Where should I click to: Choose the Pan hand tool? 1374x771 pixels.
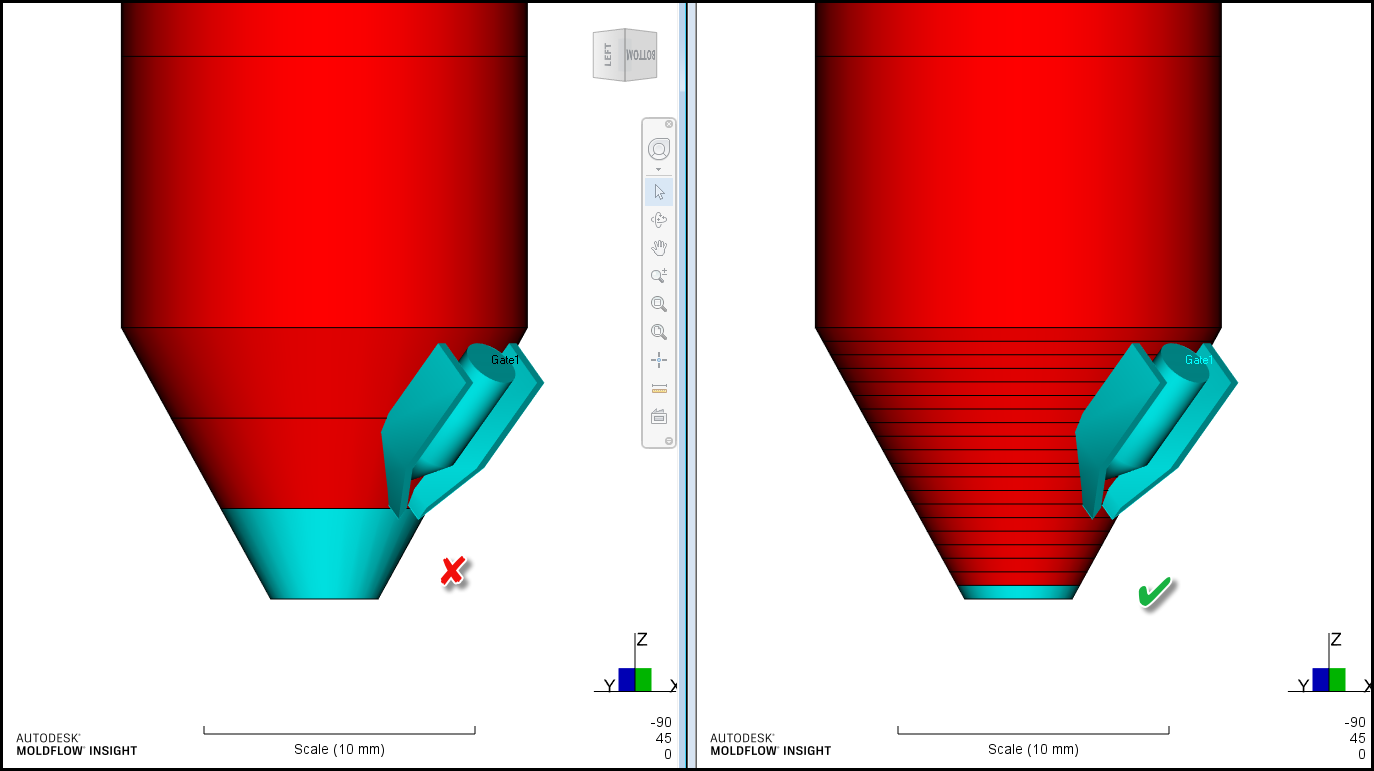pyautogui.click(x=659, y=248)
